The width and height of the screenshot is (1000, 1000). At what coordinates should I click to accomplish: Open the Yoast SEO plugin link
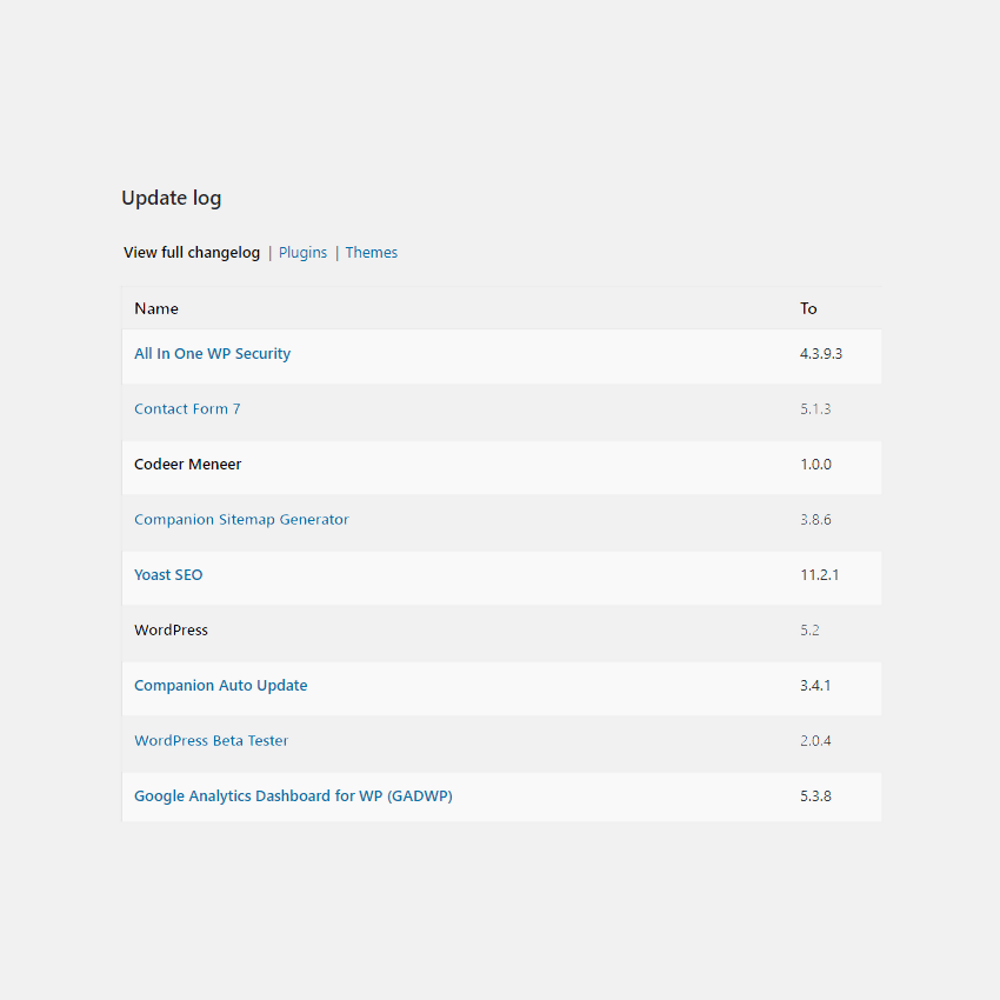tap(168, 575)
